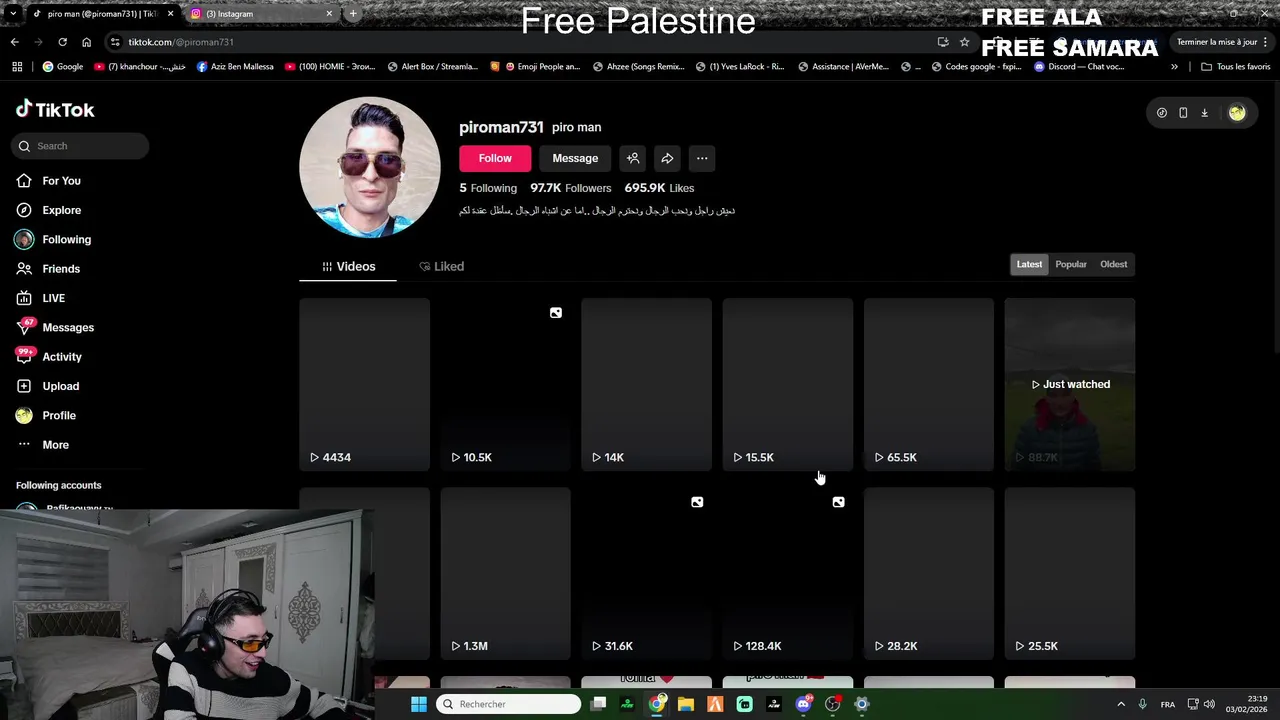This screenshot has height=720, width=1280.
Task: Focus the TikTok search box
Action: [81, 146]
